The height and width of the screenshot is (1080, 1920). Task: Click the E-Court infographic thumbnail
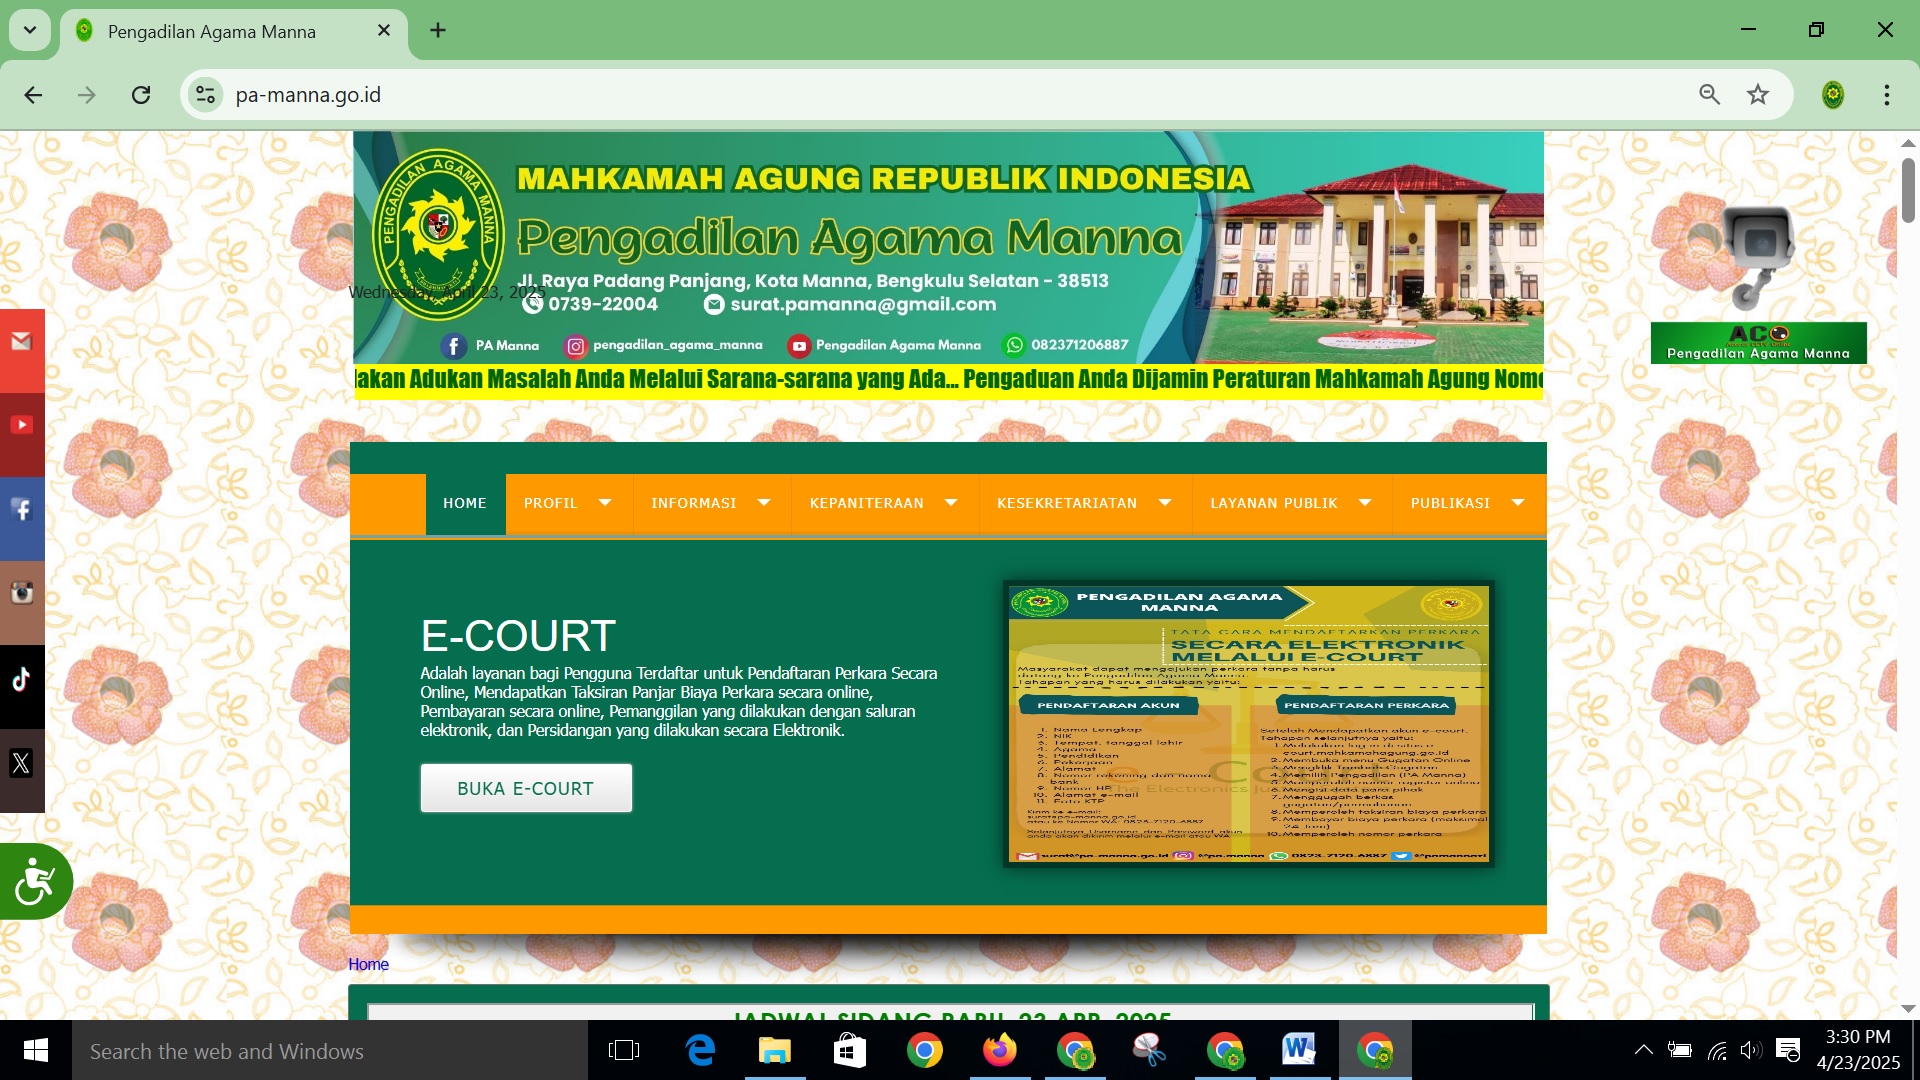[x=1248, y=723]
